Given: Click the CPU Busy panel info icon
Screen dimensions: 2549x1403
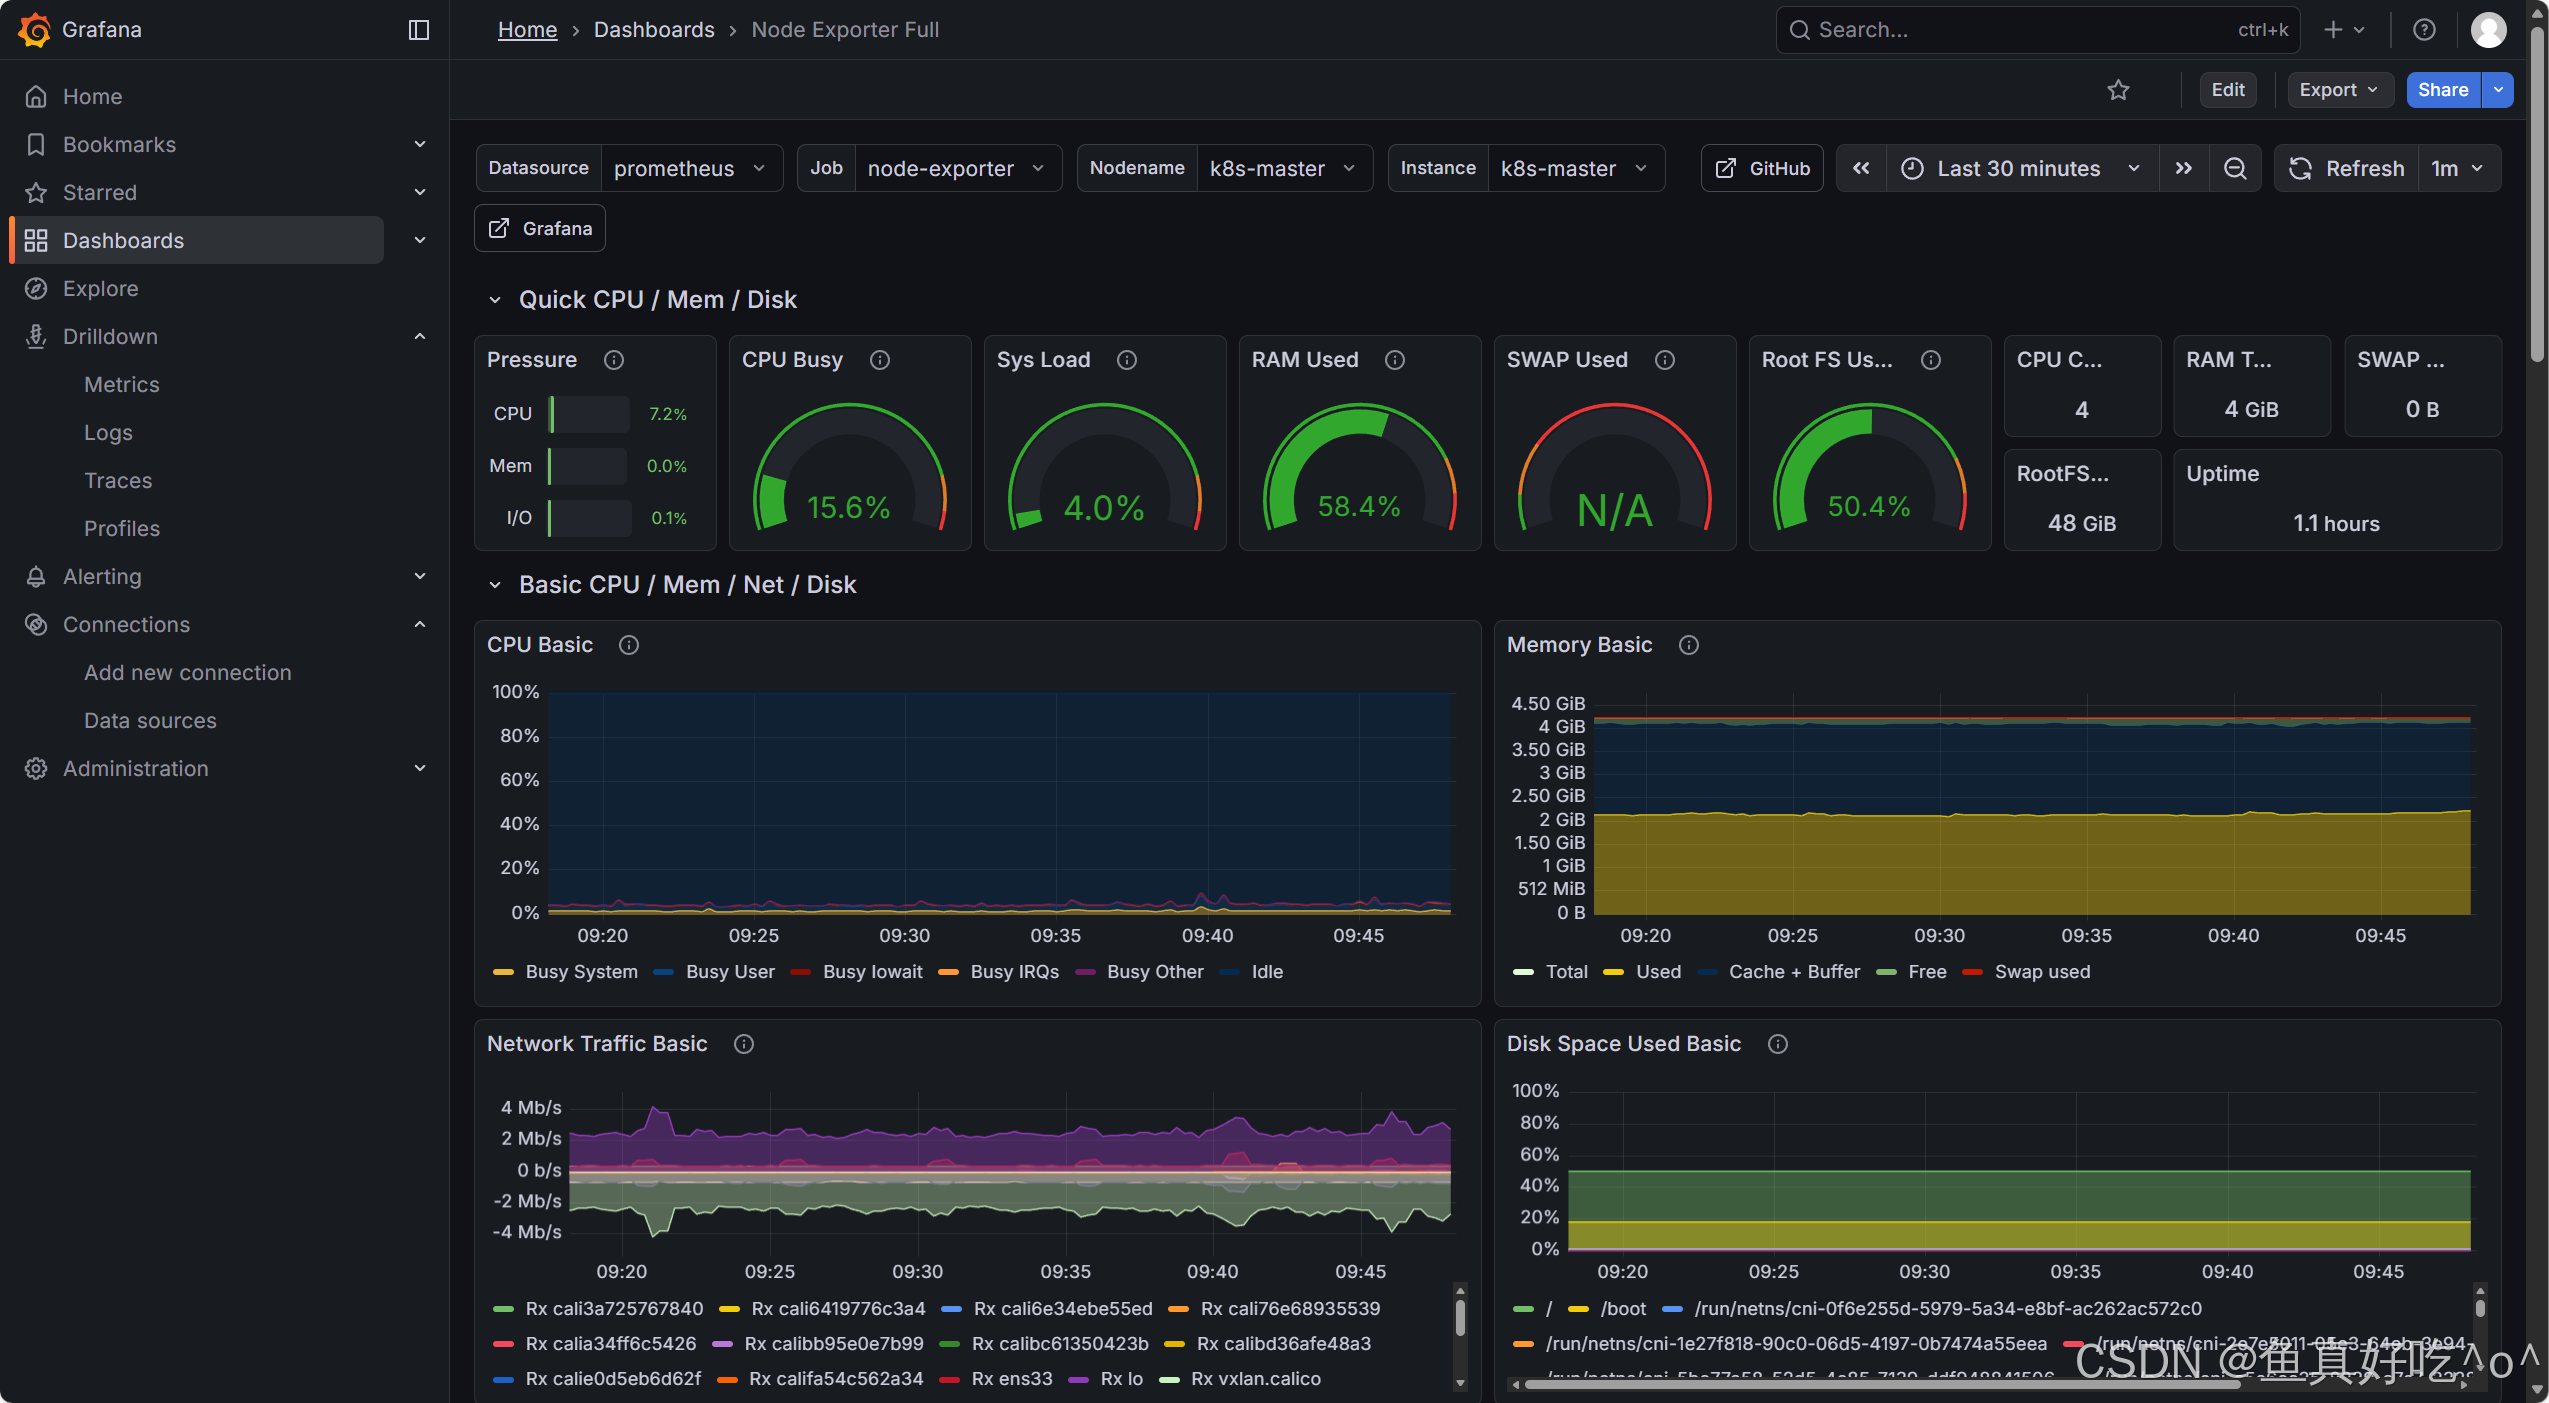Looking at the screenshot, I should tap(880, 360).
